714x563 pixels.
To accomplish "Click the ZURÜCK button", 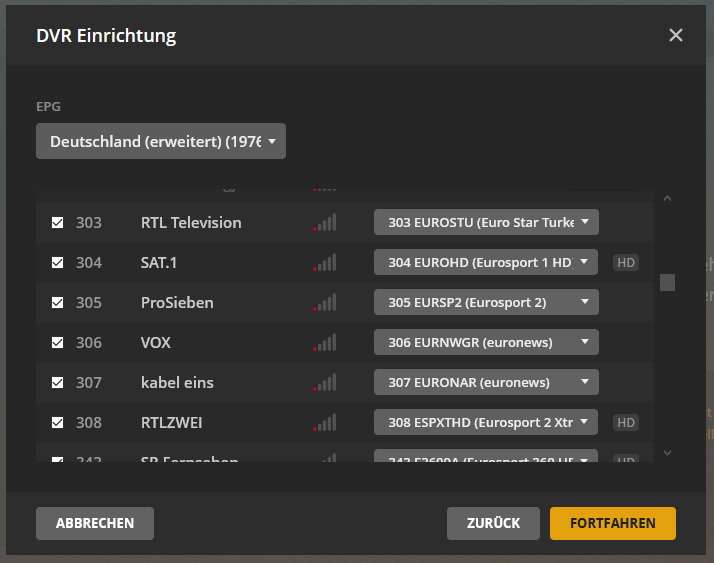I will click(493, 523).
